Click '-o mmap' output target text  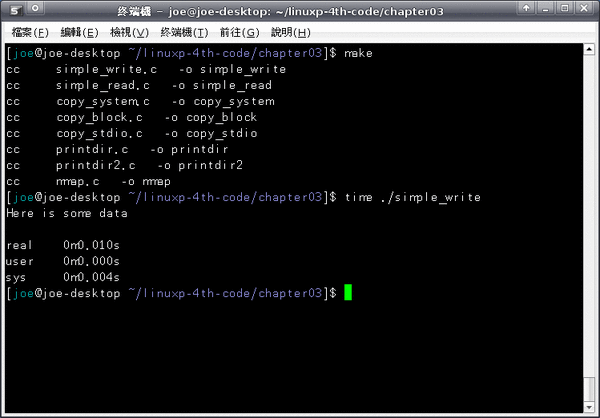(x=146, y=181)
